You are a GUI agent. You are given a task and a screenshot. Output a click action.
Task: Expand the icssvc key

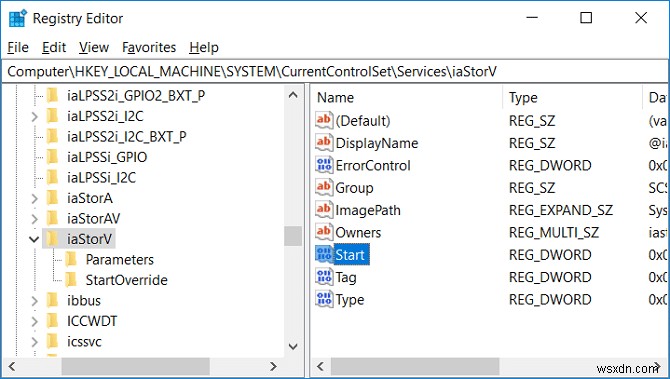click(35, 342)
